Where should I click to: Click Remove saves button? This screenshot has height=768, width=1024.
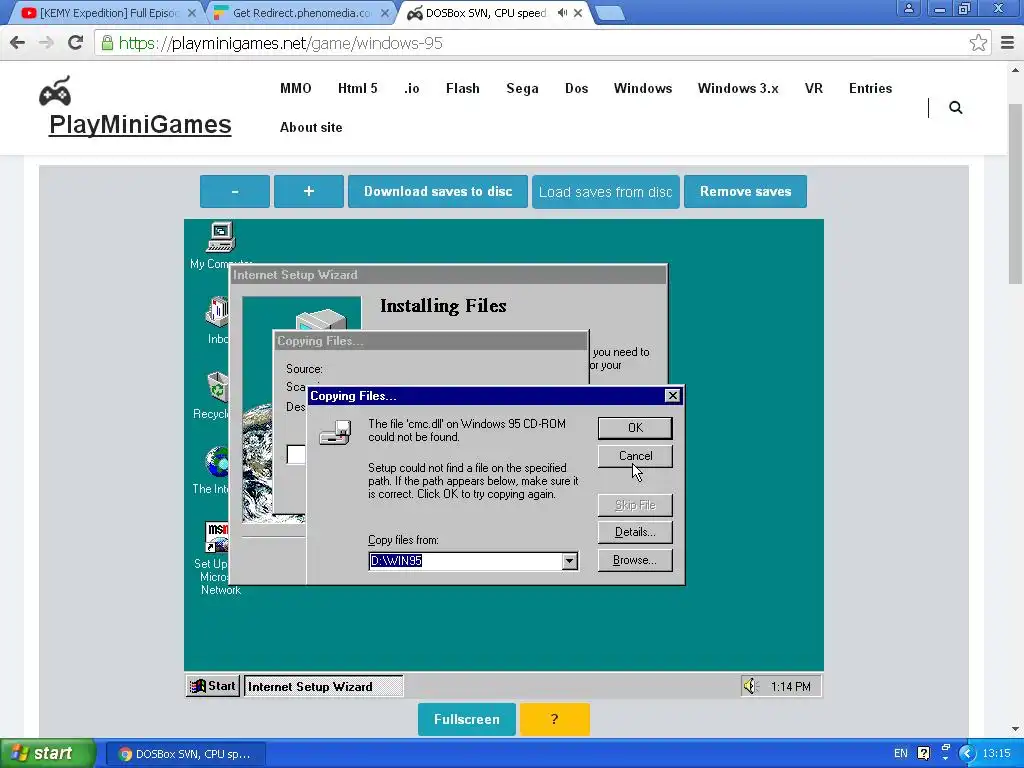(x=745, y=191)
